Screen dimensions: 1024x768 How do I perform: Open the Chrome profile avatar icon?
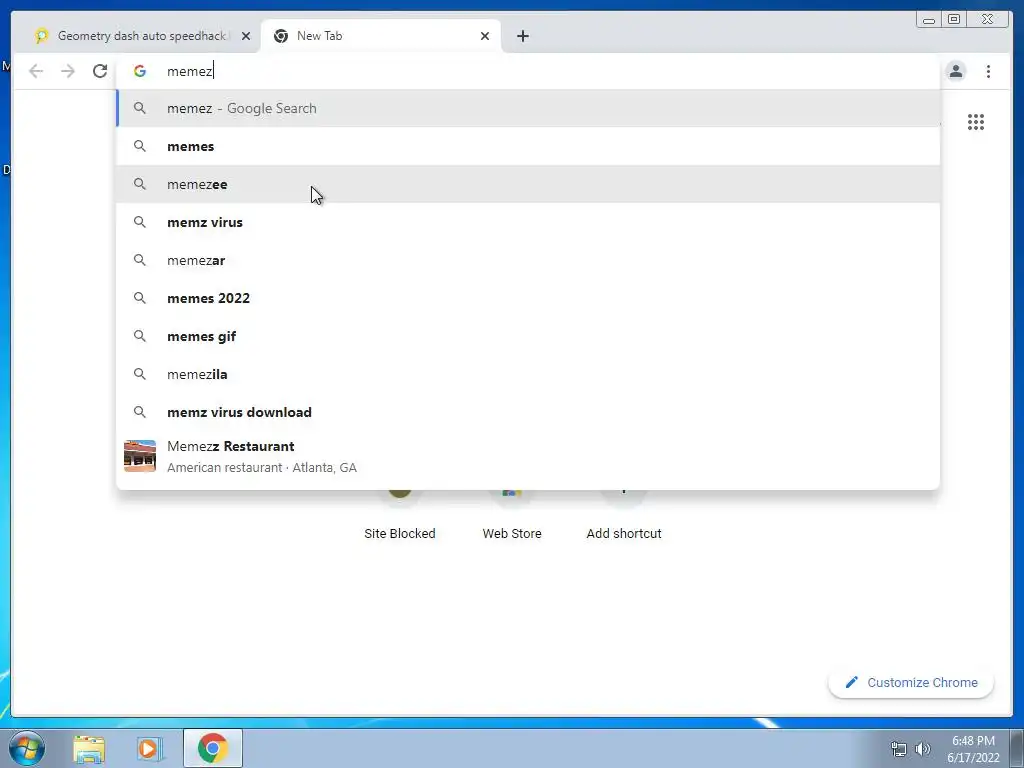[x=956, y=71]
